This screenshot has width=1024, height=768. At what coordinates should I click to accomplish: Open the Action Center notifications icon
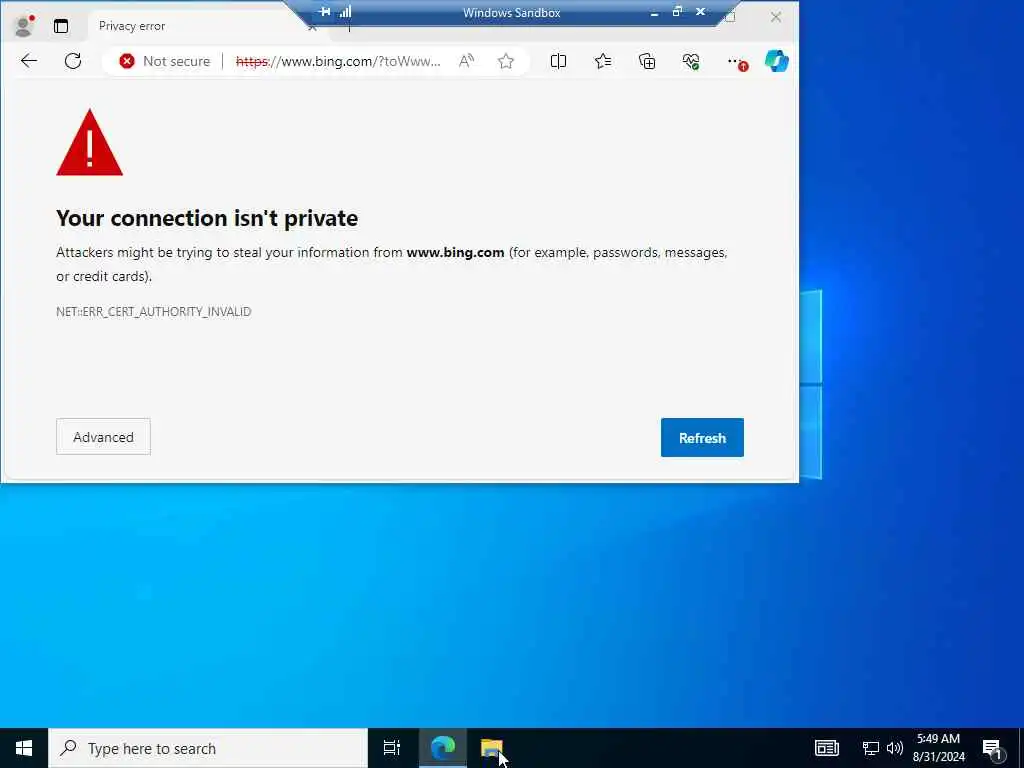pyautogui.click(x=993, y=749)
